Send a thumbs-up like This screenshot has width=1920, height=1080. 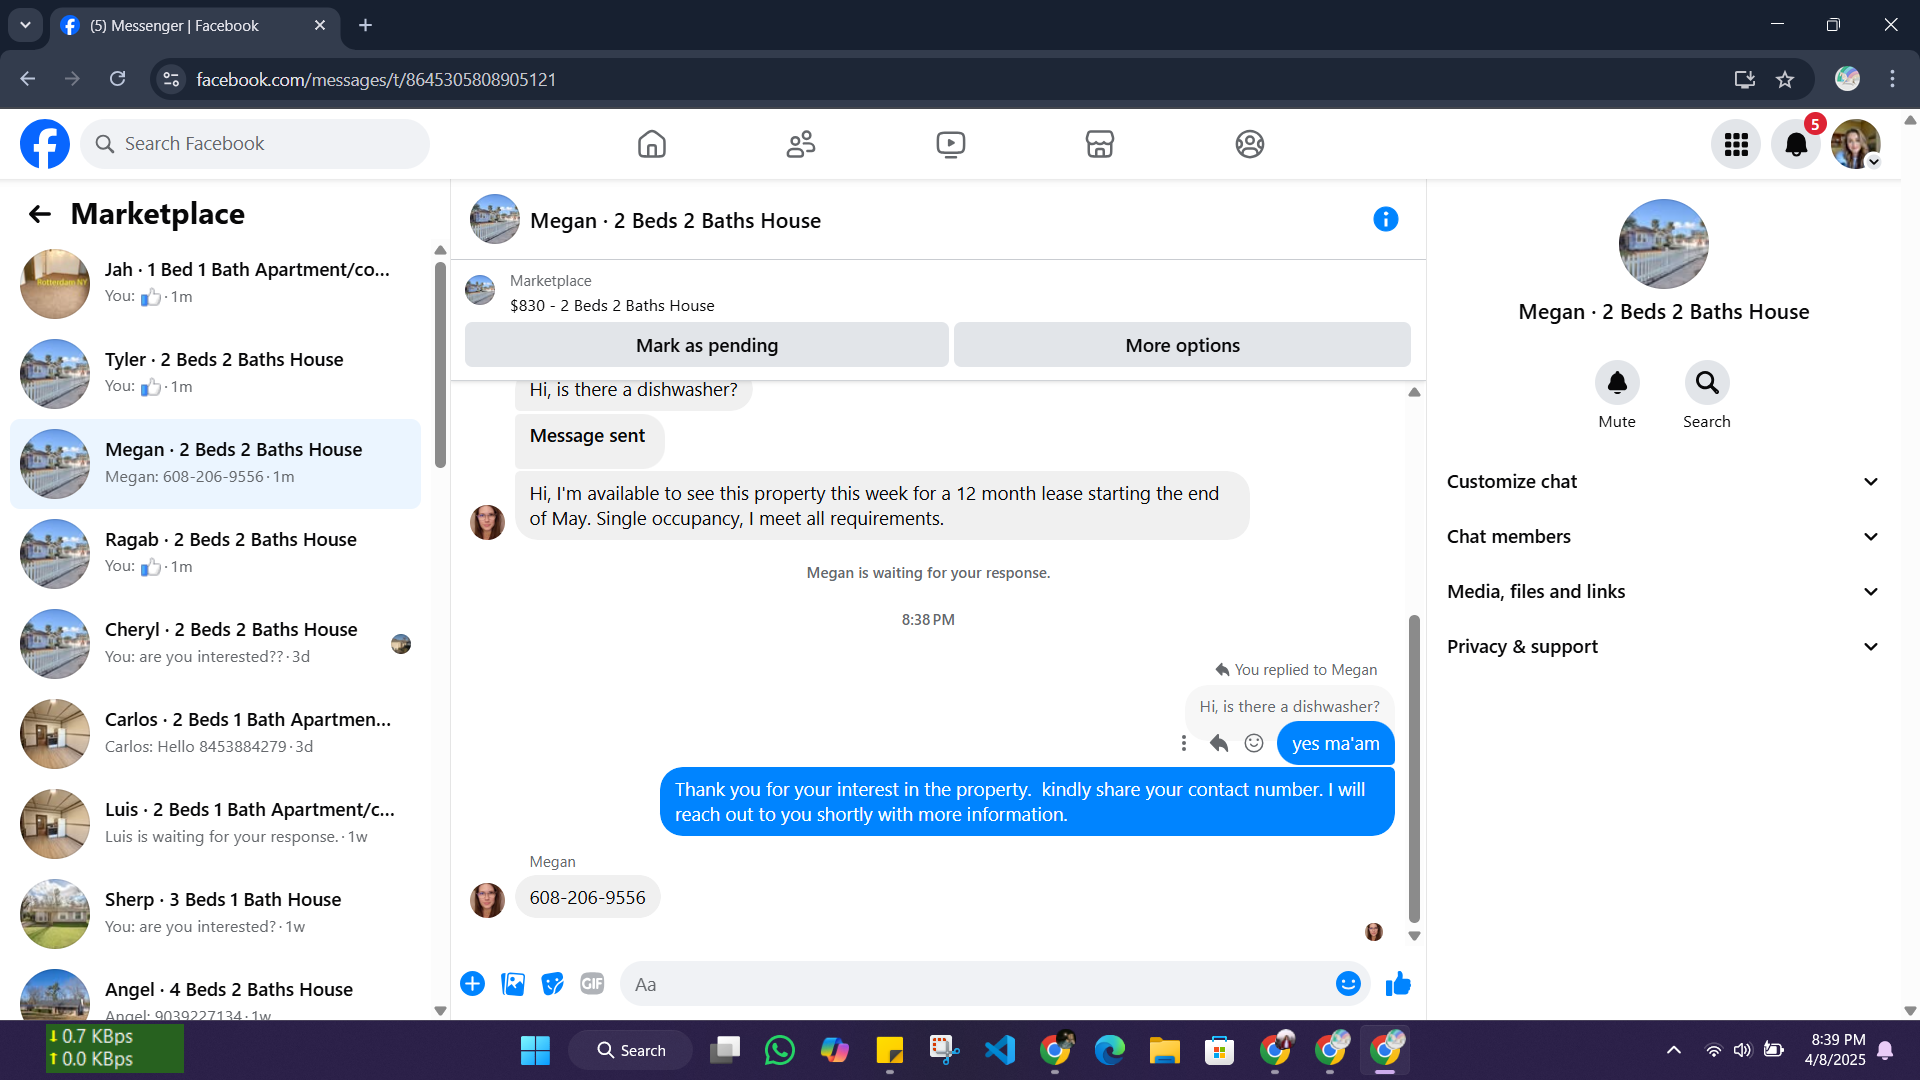coord(1398,984)
